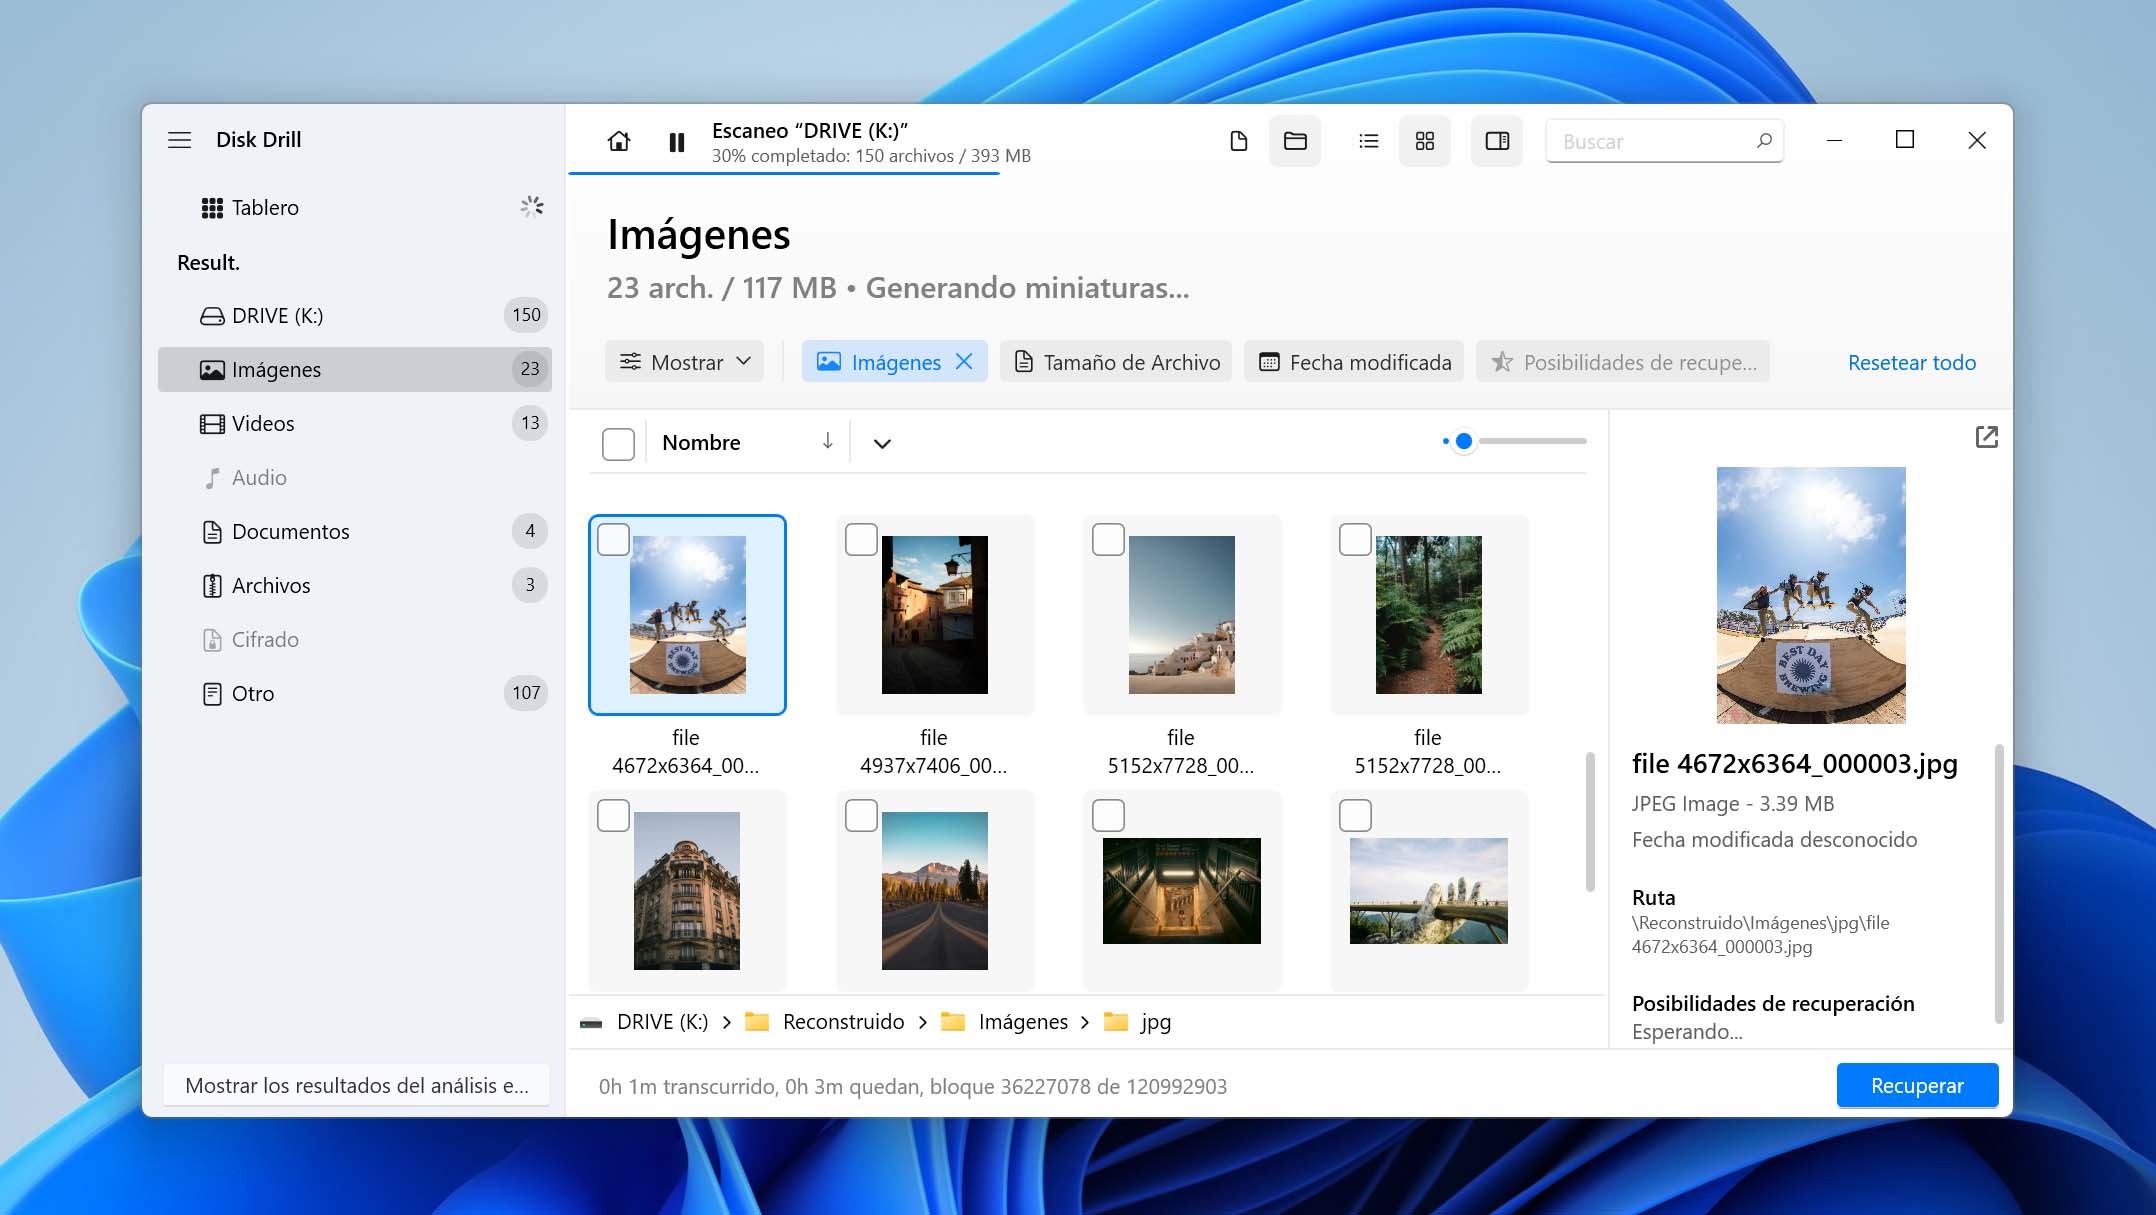Click Resetear todo link
This screenshot has height=1215, width=2156.
[x=1911, y=363]
